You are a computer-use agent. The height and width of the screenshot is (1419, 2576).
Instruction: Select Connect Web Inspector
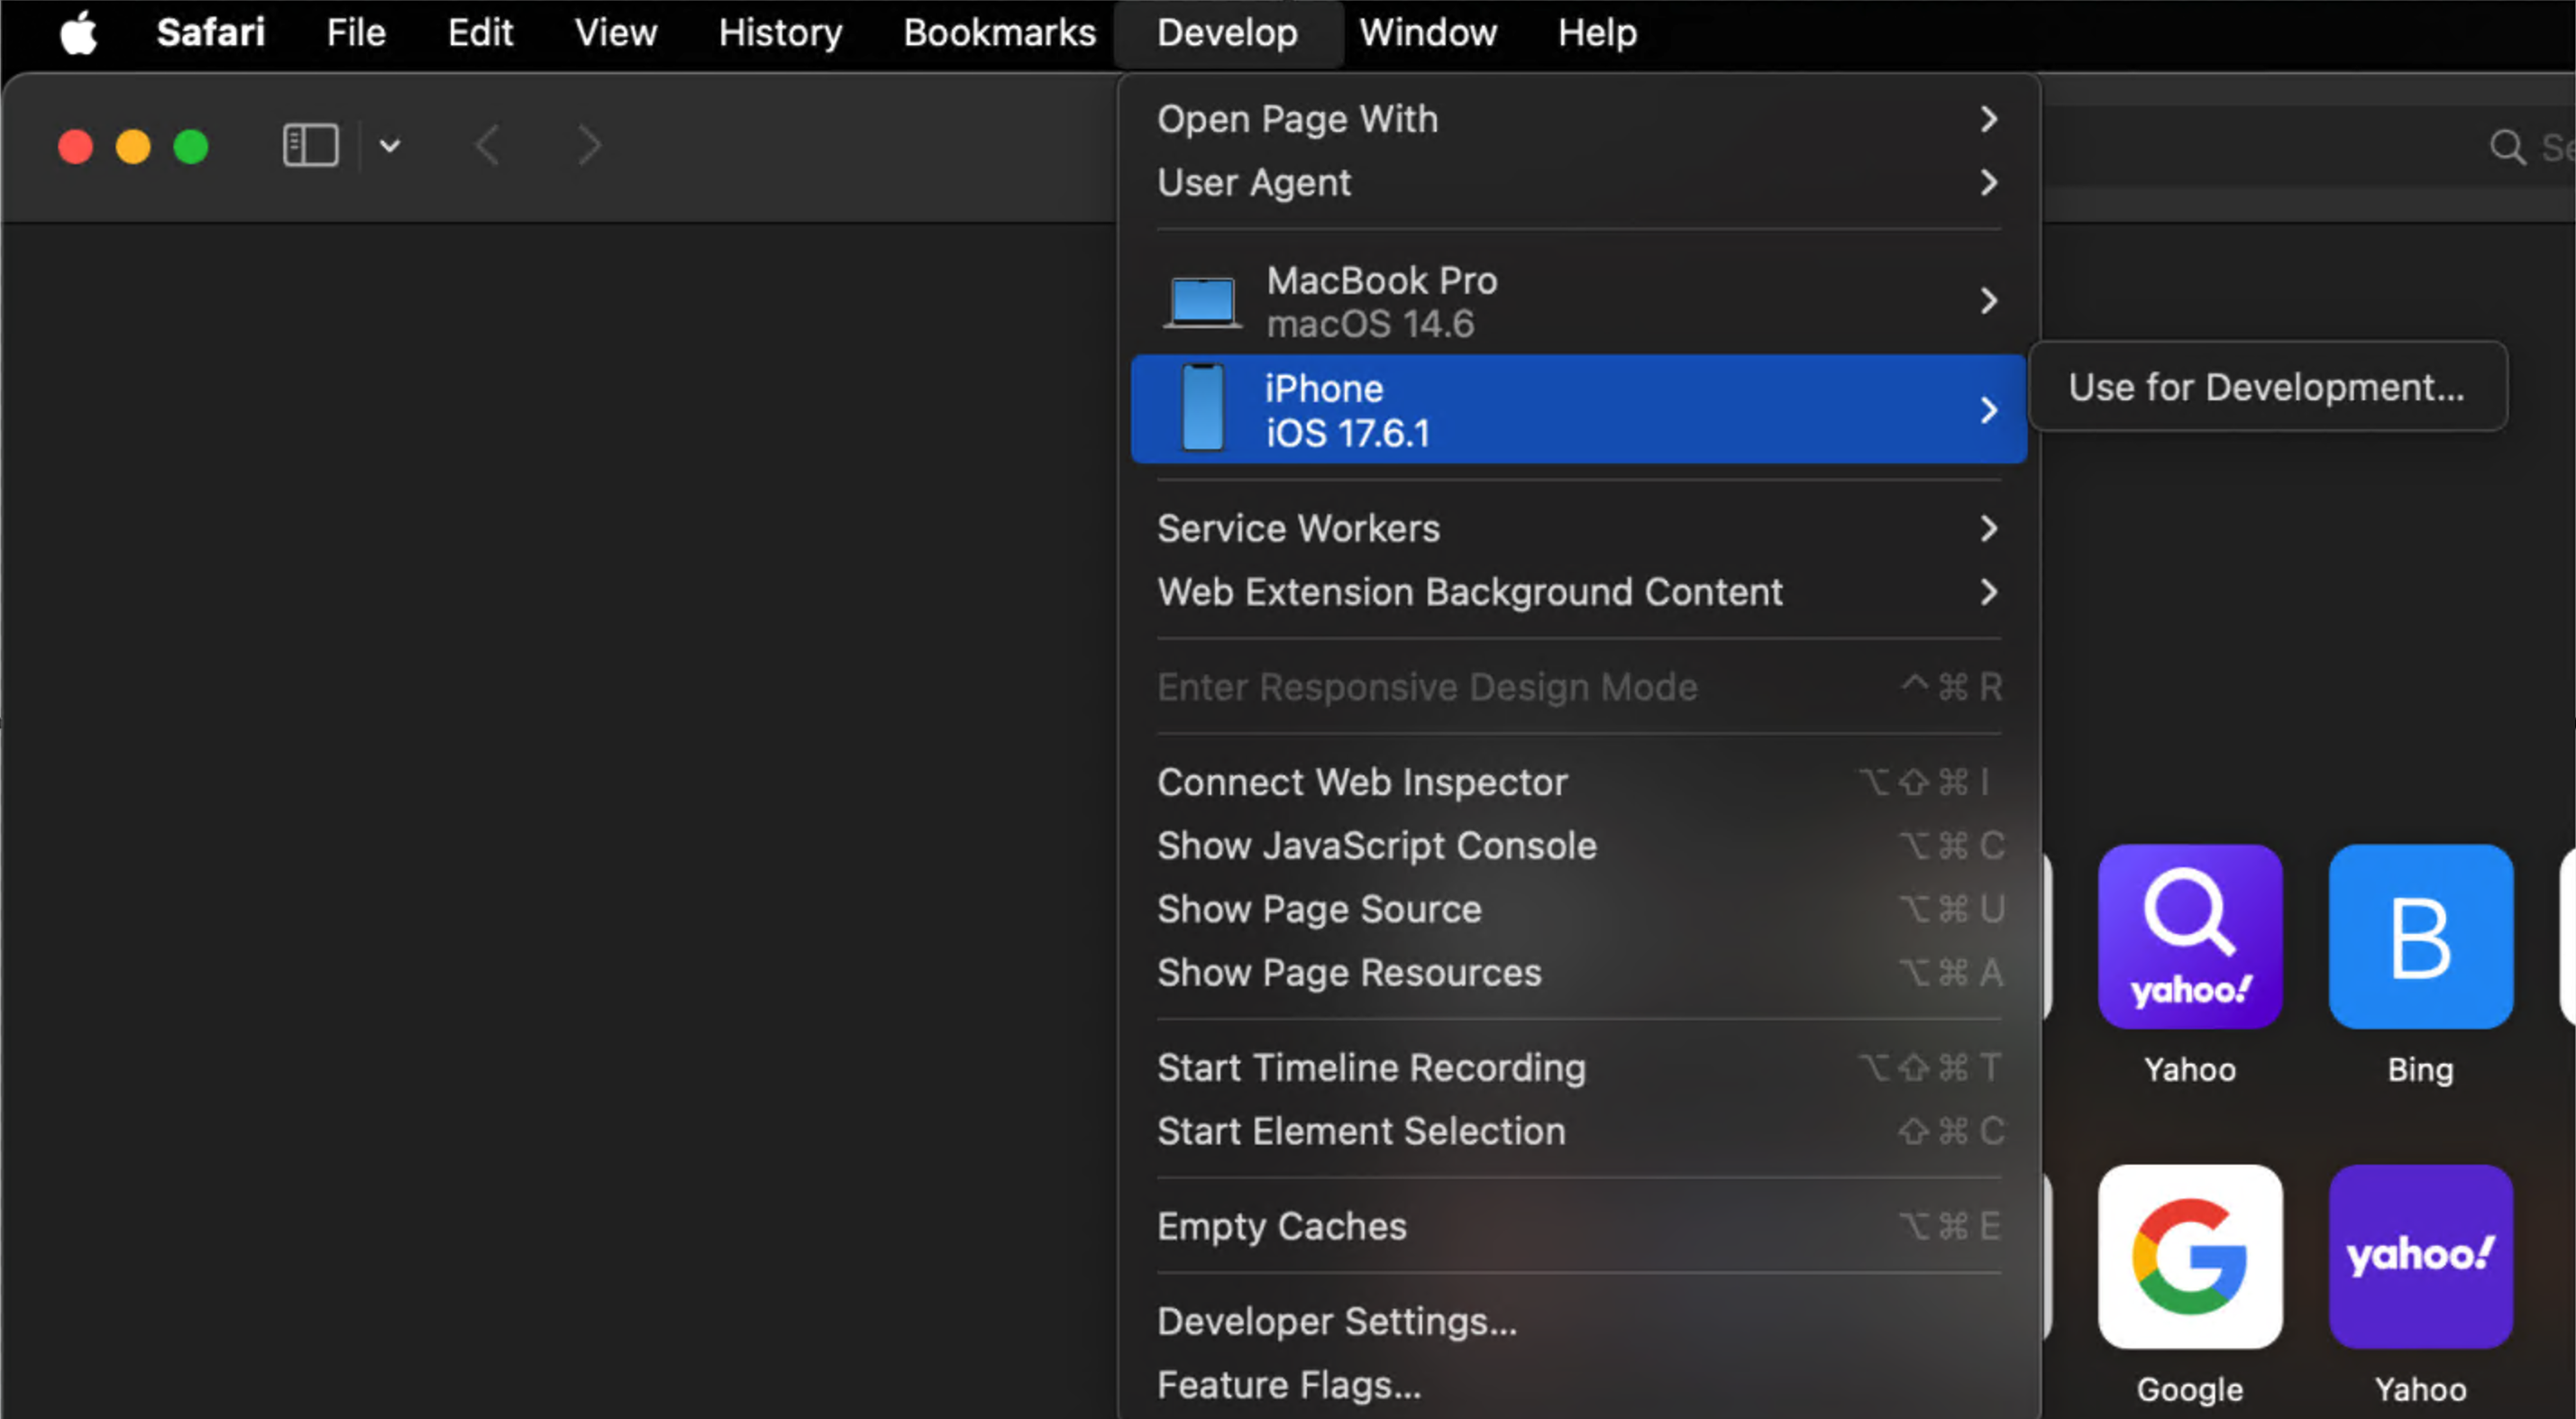pyautogui.click(x=1362, y=782)
